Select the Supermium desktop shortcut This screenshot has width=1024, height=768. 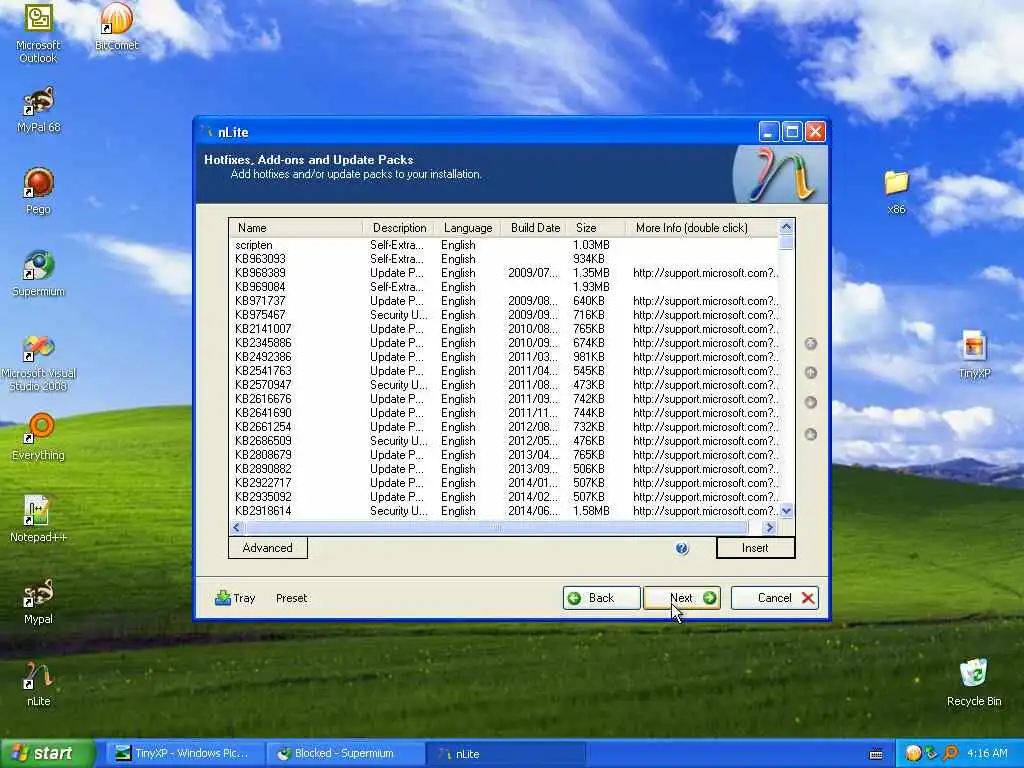pyautogui.click(x=39, y=274)
